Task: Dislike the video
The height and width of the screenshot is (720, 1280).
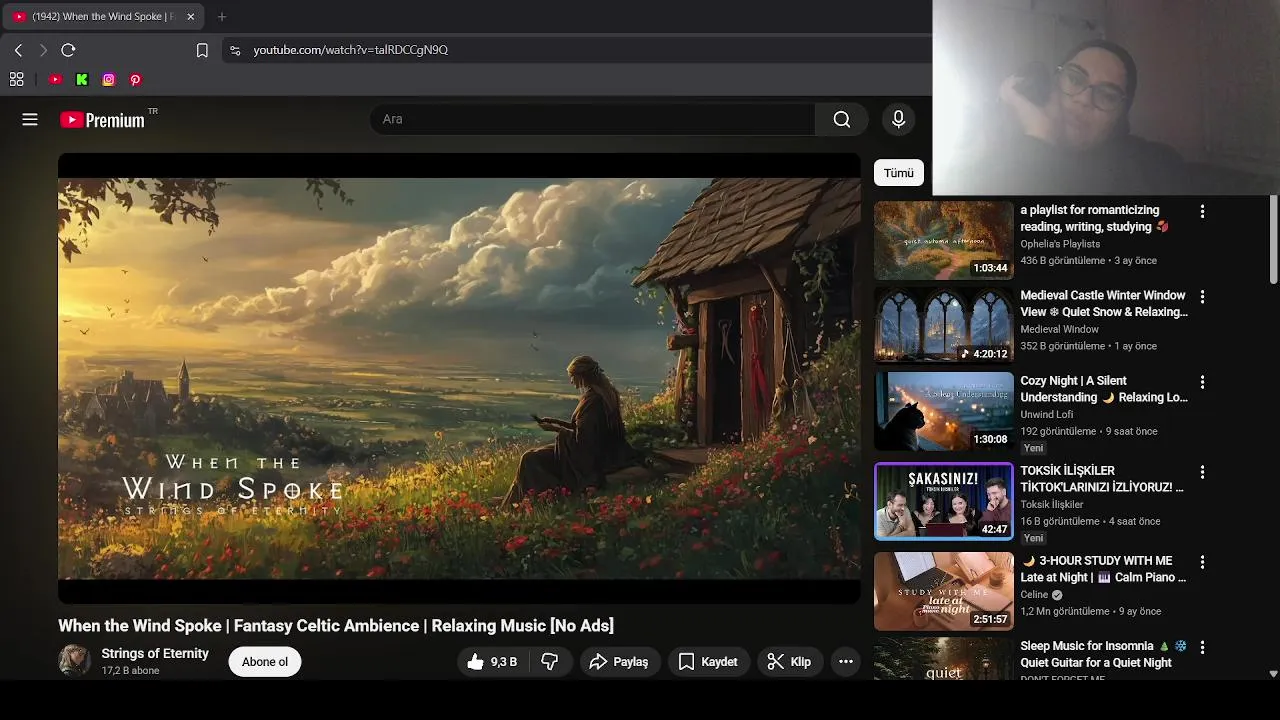Action: (550, 661)
